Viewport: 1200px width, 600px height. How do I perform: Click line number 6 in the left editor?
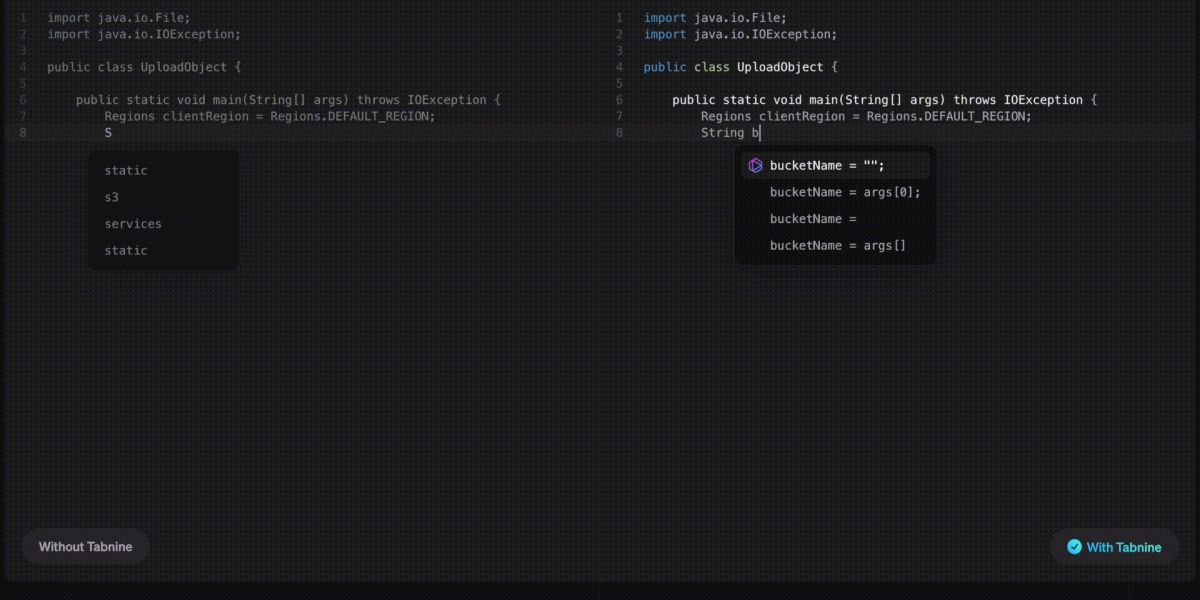click(x=23, y=100)
